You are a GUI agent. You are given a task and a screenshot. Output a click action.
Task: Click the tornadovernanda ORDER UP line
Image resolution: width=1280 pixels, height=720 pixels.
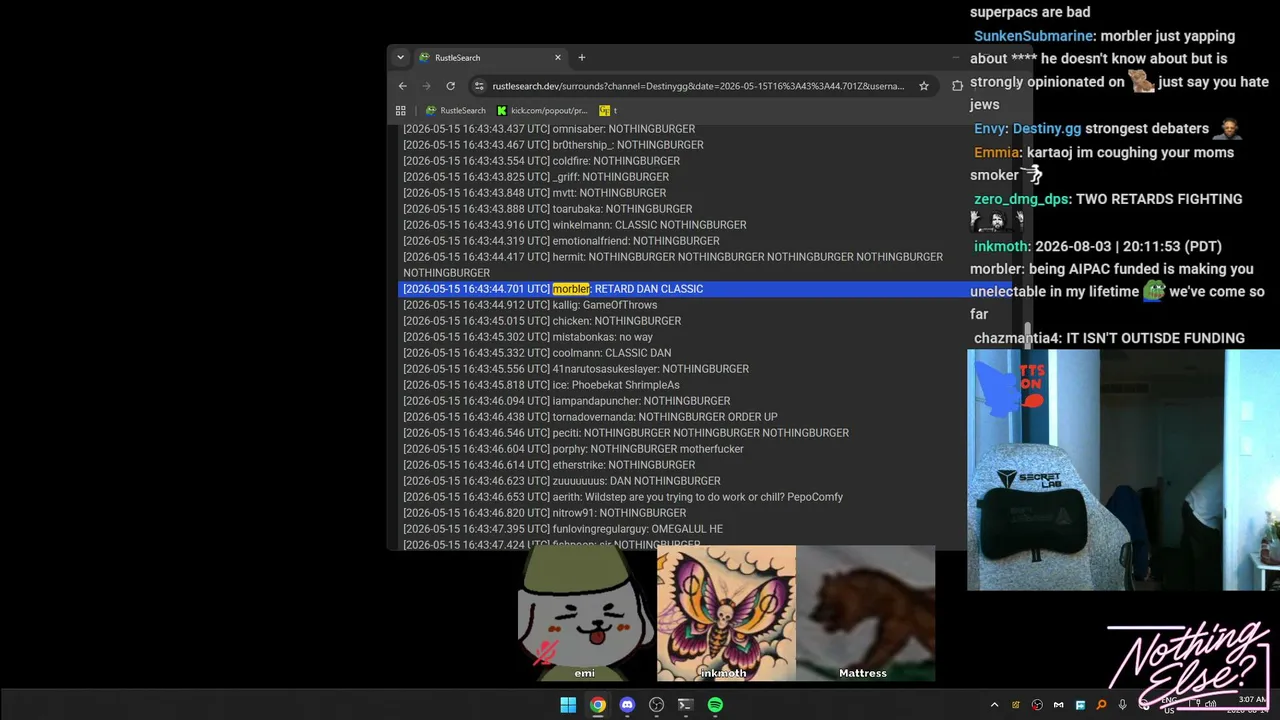[590, 417]
